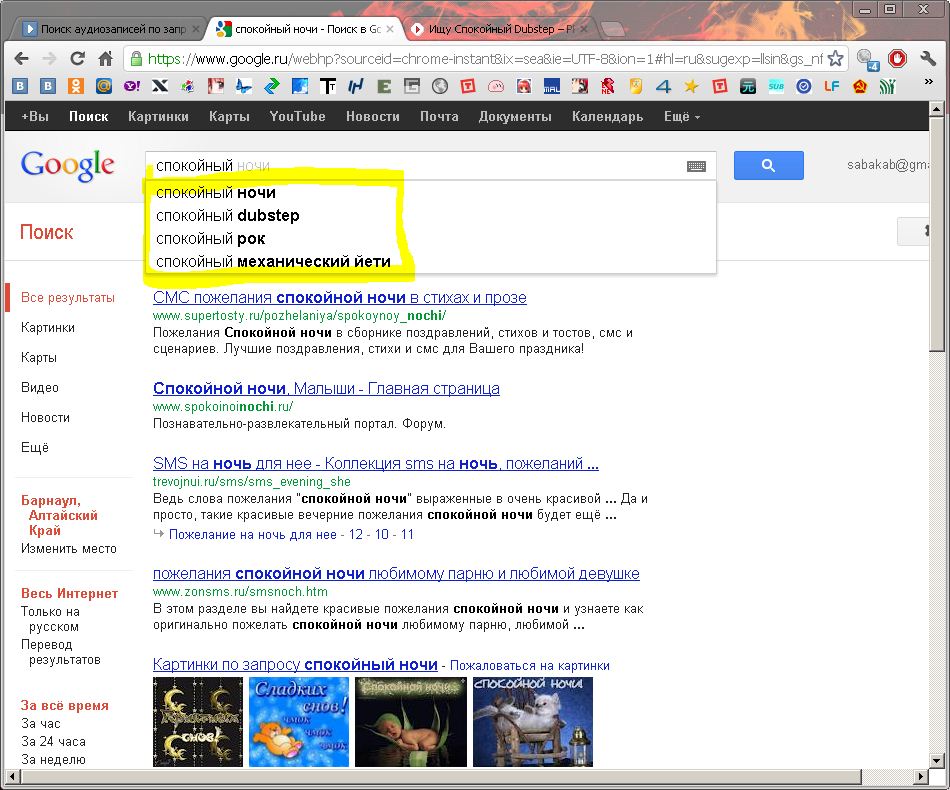The width and height of the screenshot is (950, 790).
Task: Open Документы in the top bar
Action: point(515,116)
